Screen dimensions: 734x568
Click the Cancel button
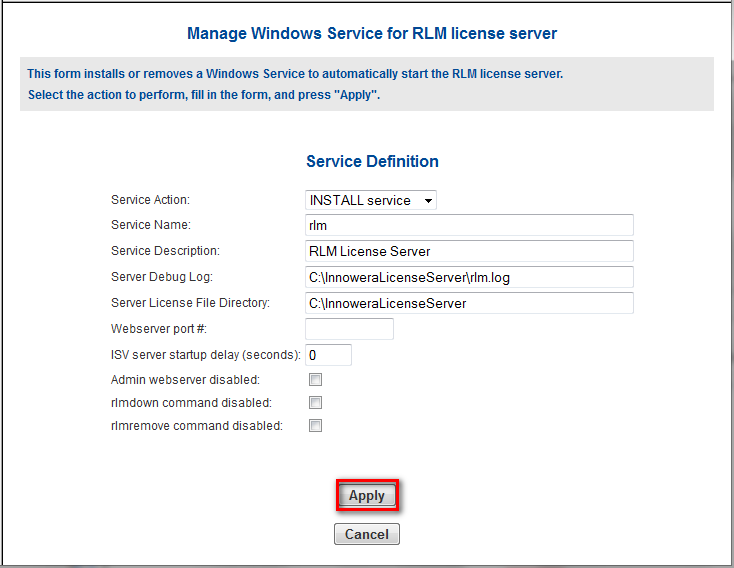[x=367, y=534]
